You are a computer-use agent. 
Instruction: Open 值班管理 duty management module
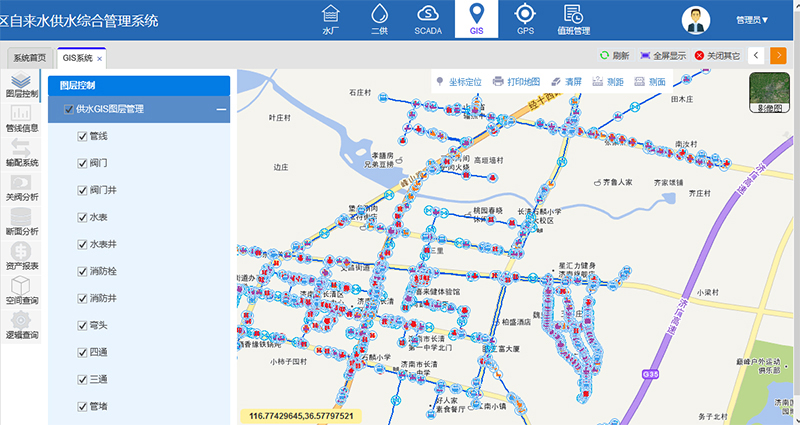573,18
